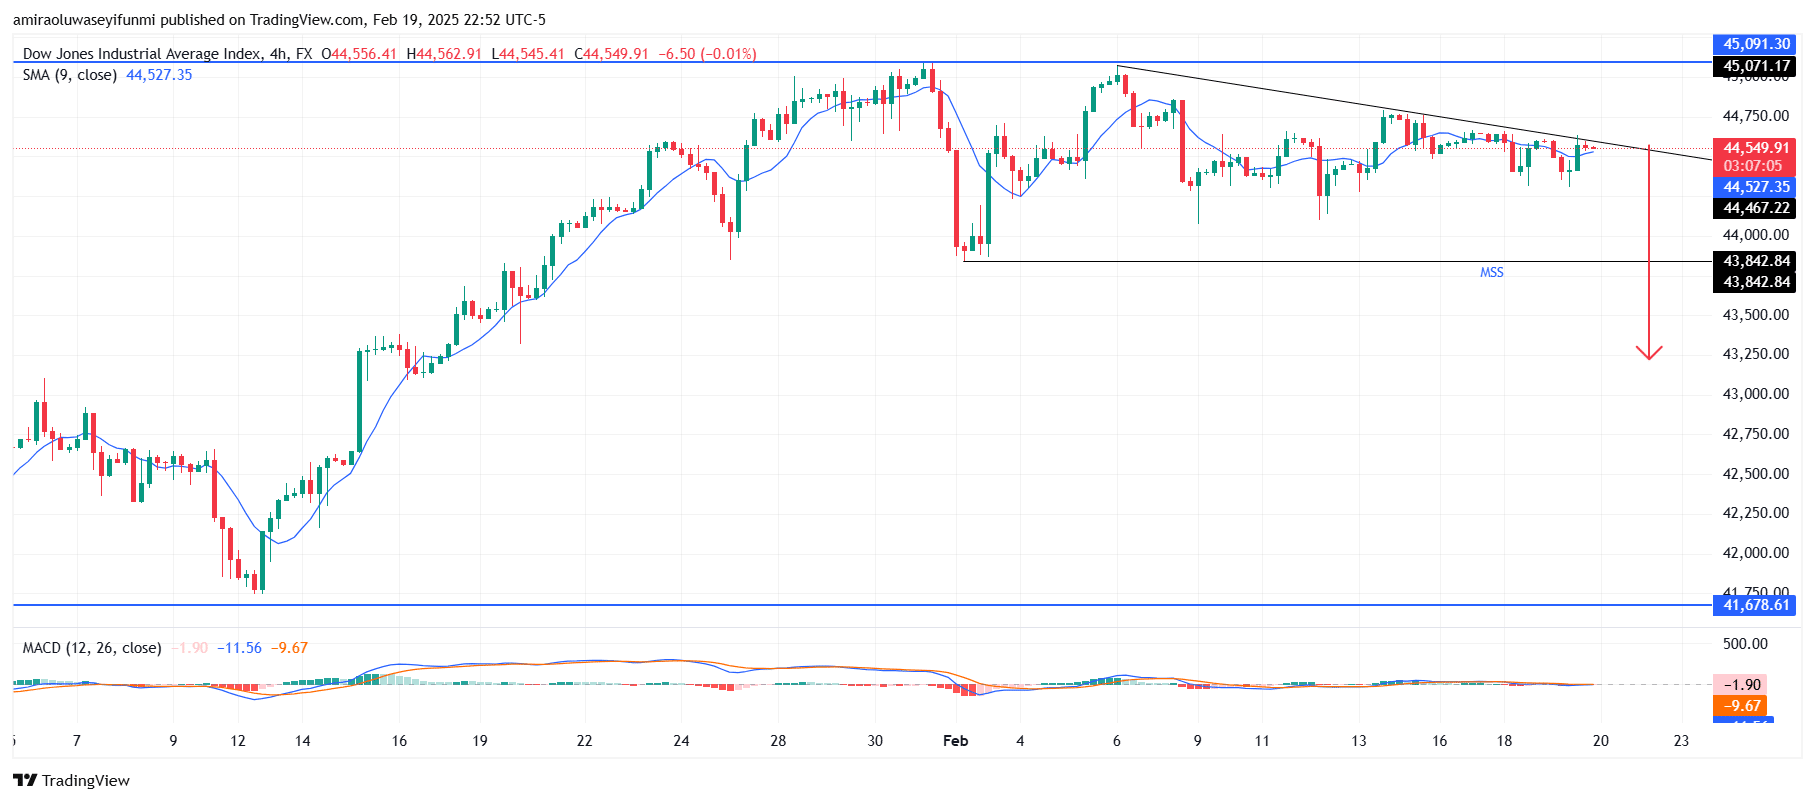Image resolution: width=1815 pixels, height=802 pixels.
Task: Click the black 44,467.22 price label
Action: pyautogui.click(x=1756, y=208)
